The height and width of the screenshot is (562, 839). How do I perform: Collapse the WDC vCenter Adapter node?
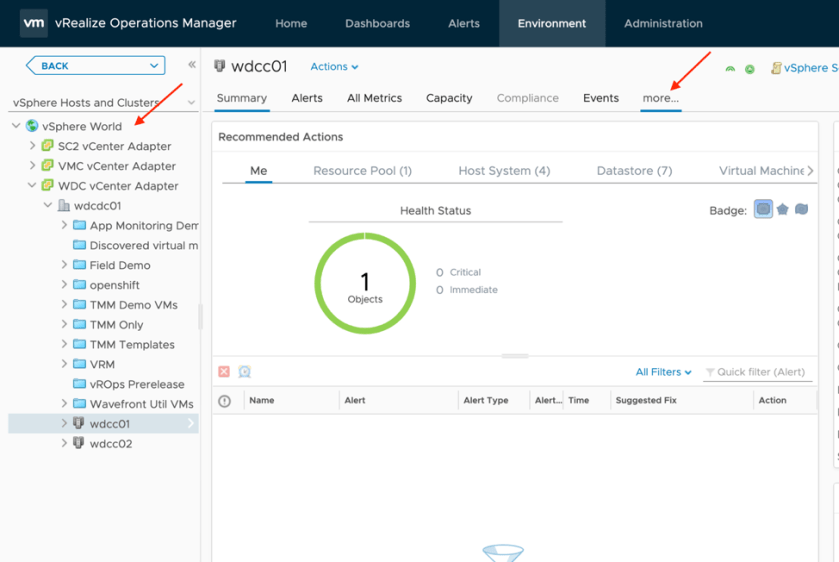[x=32, y=186]
